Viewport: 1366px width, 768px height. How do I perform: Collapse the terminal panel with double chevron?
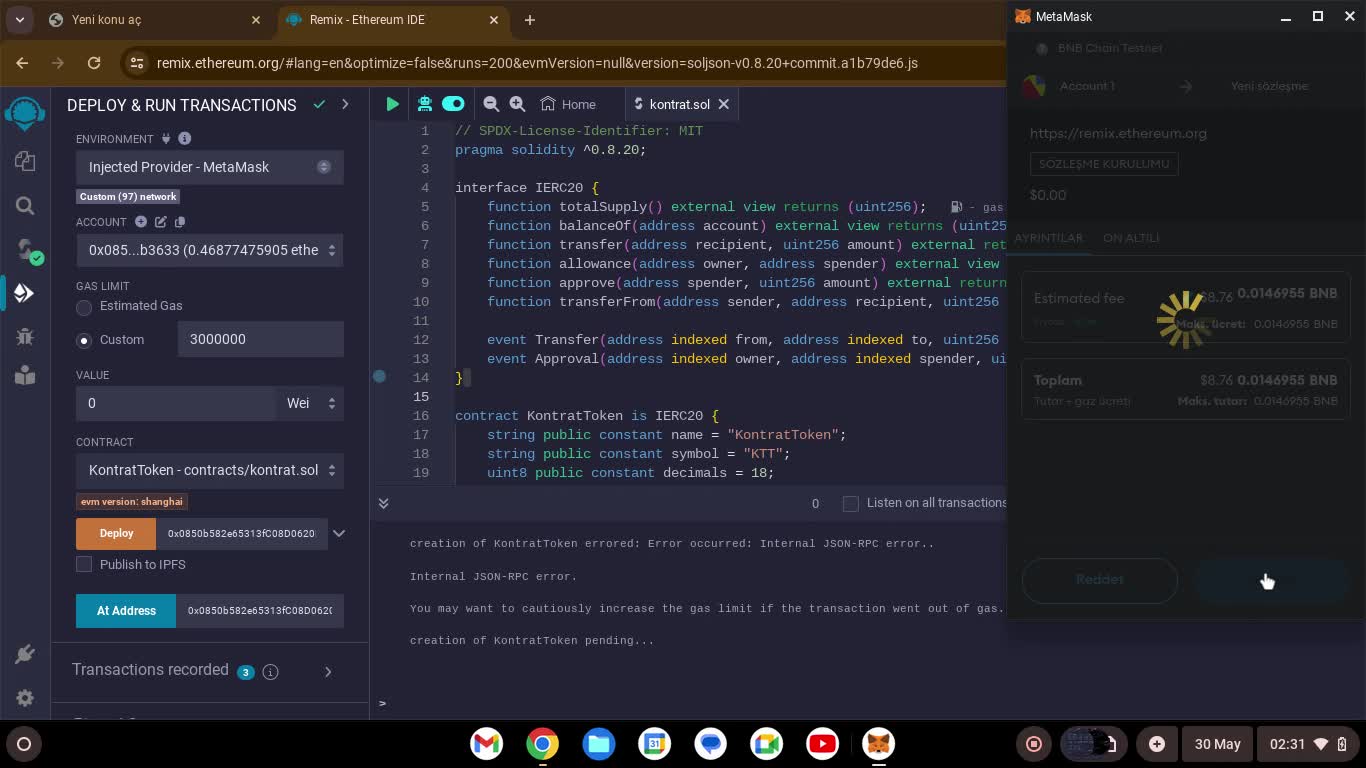point(383,503)
